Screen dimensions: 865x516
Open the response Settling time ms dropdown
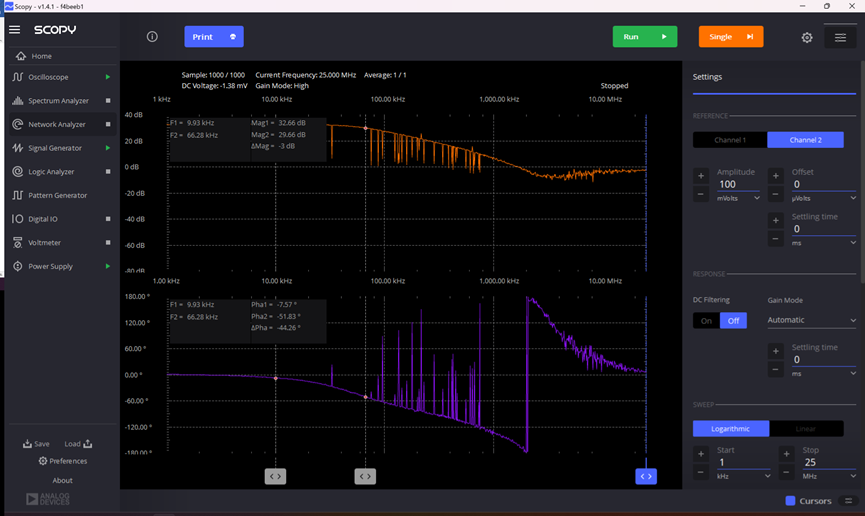click(823, 374)
